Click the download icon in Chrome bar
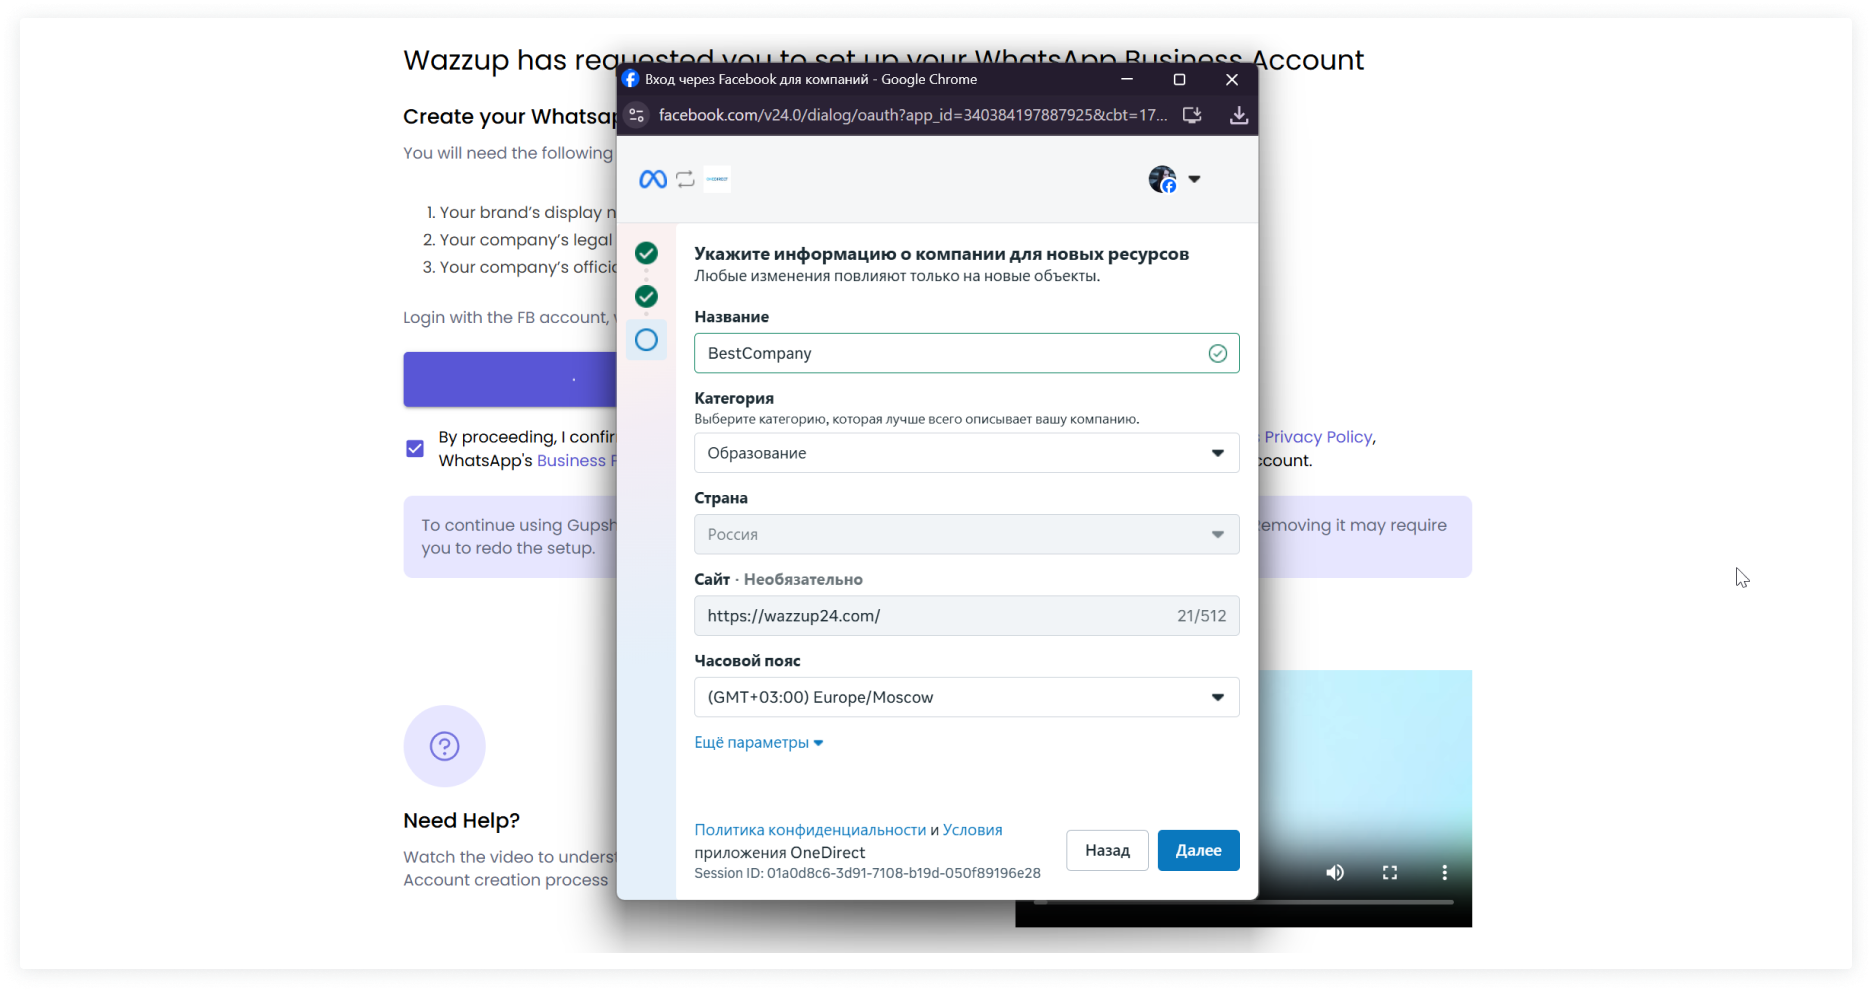Image resolution: width=1872 pixels, height=991 pixels. [1239, 115]
